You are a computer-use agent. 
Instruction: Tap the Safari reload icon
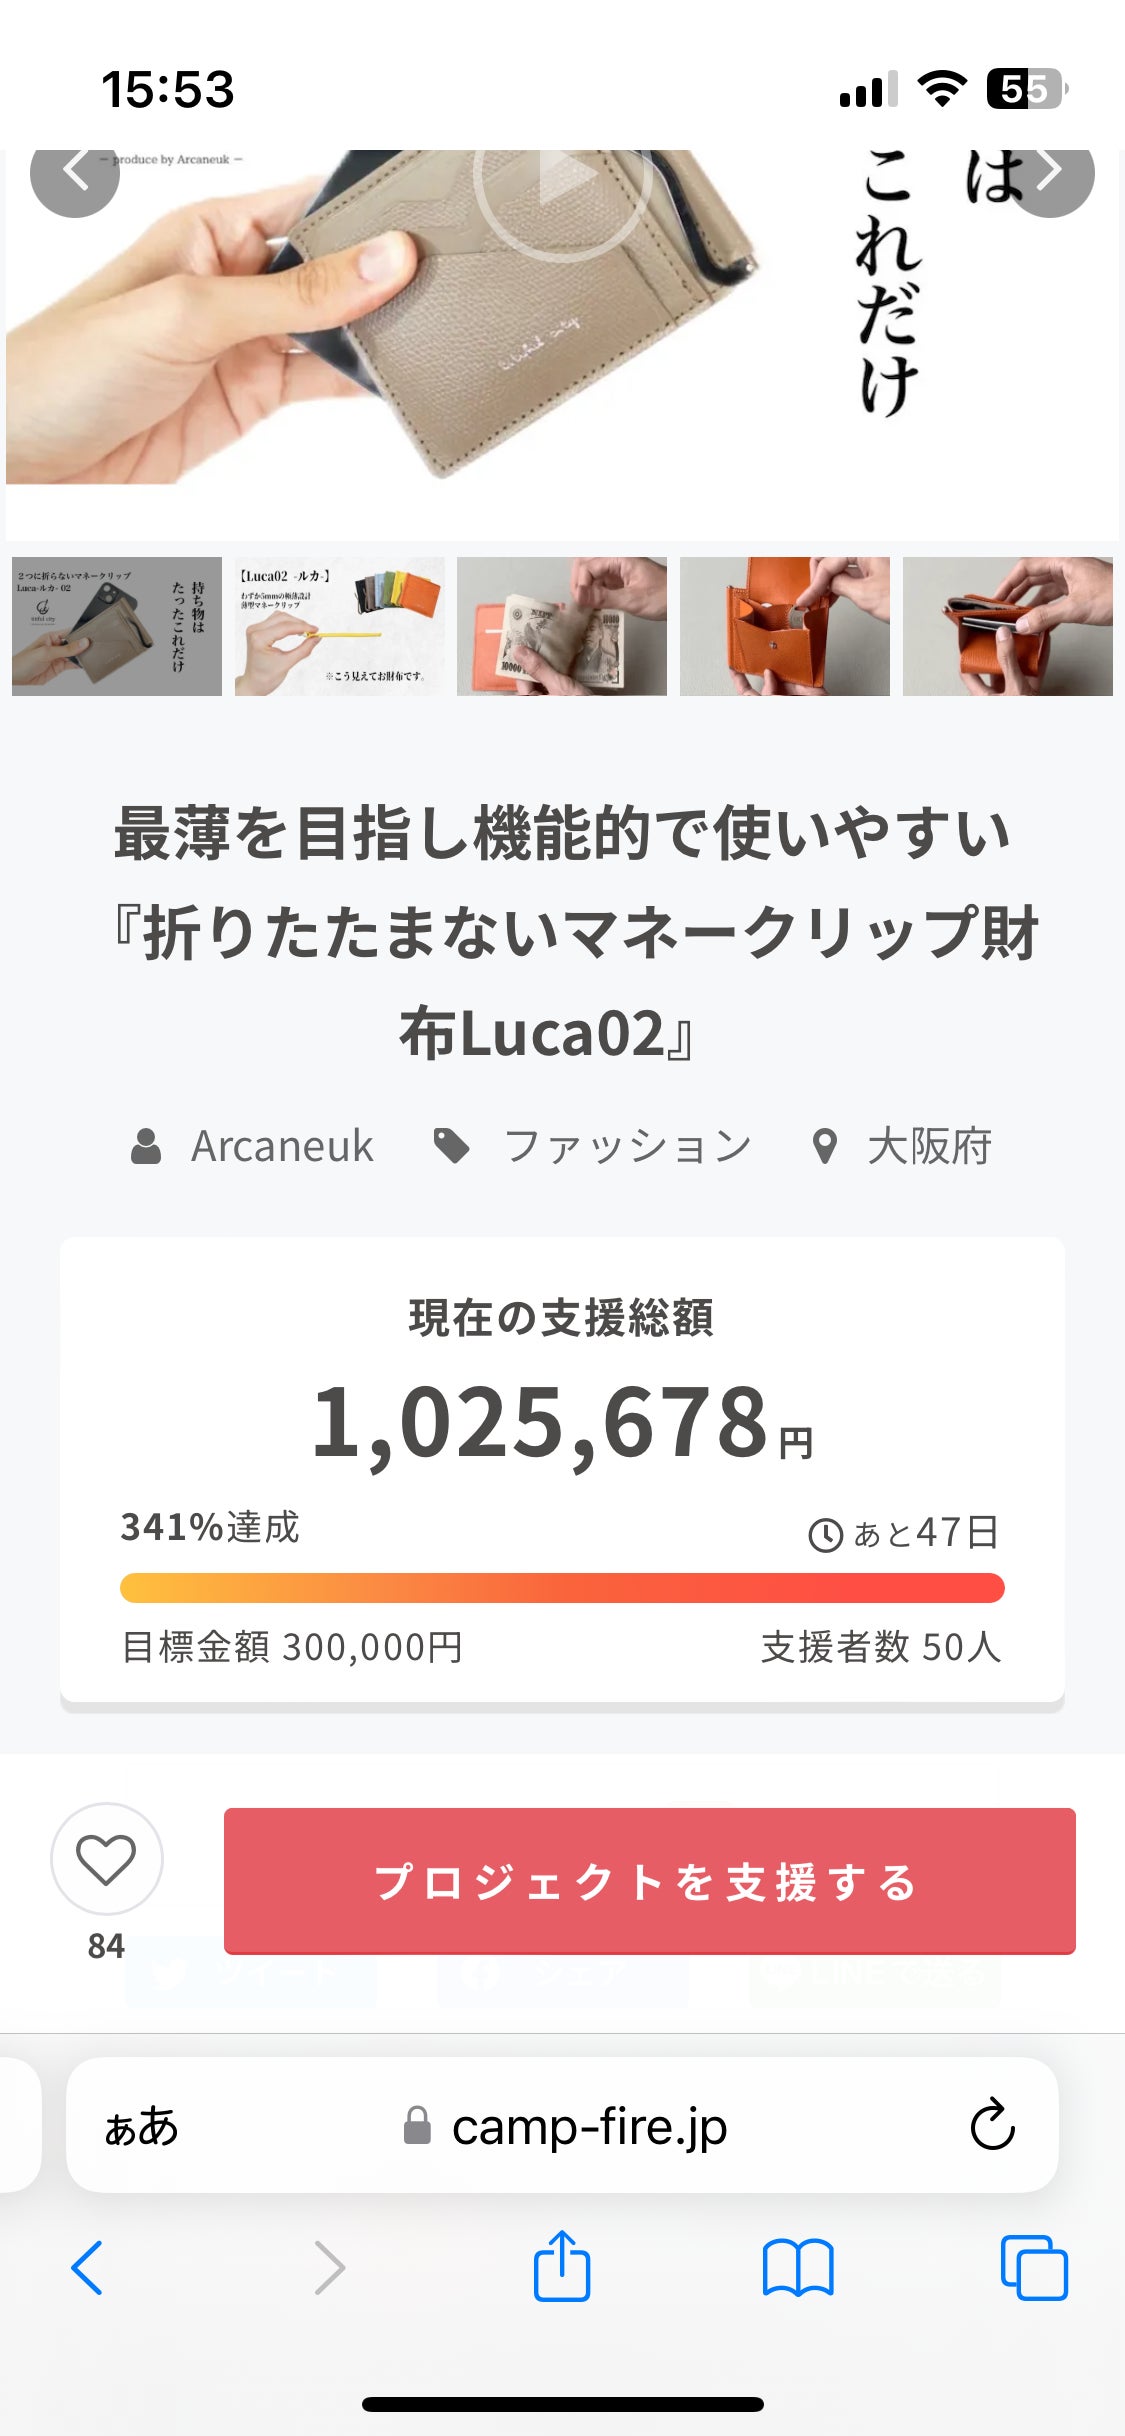pos(992,2125)
